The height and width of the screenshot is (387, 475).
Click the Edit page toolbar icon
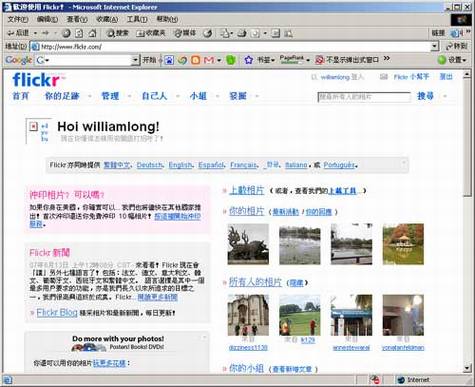(x=255, y=33)
